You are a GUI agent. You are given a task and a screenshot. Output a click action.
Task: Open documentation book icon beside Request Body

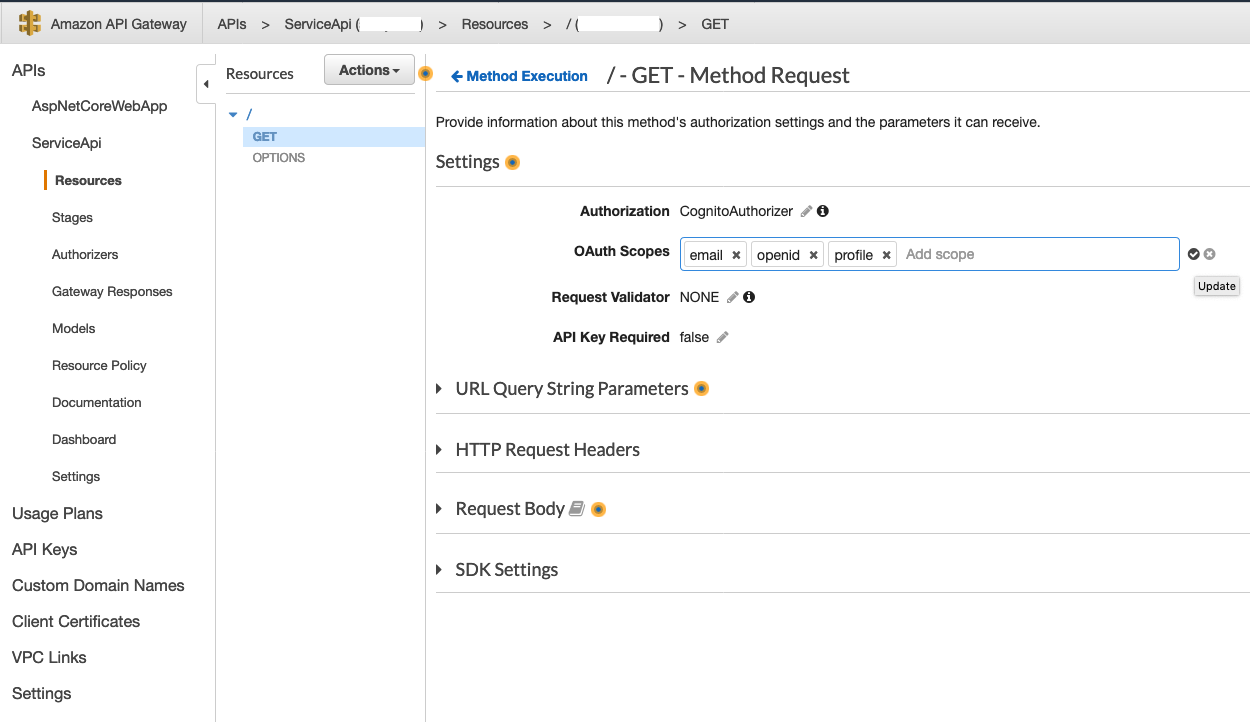pyautogui.click(x=576, y=509)
